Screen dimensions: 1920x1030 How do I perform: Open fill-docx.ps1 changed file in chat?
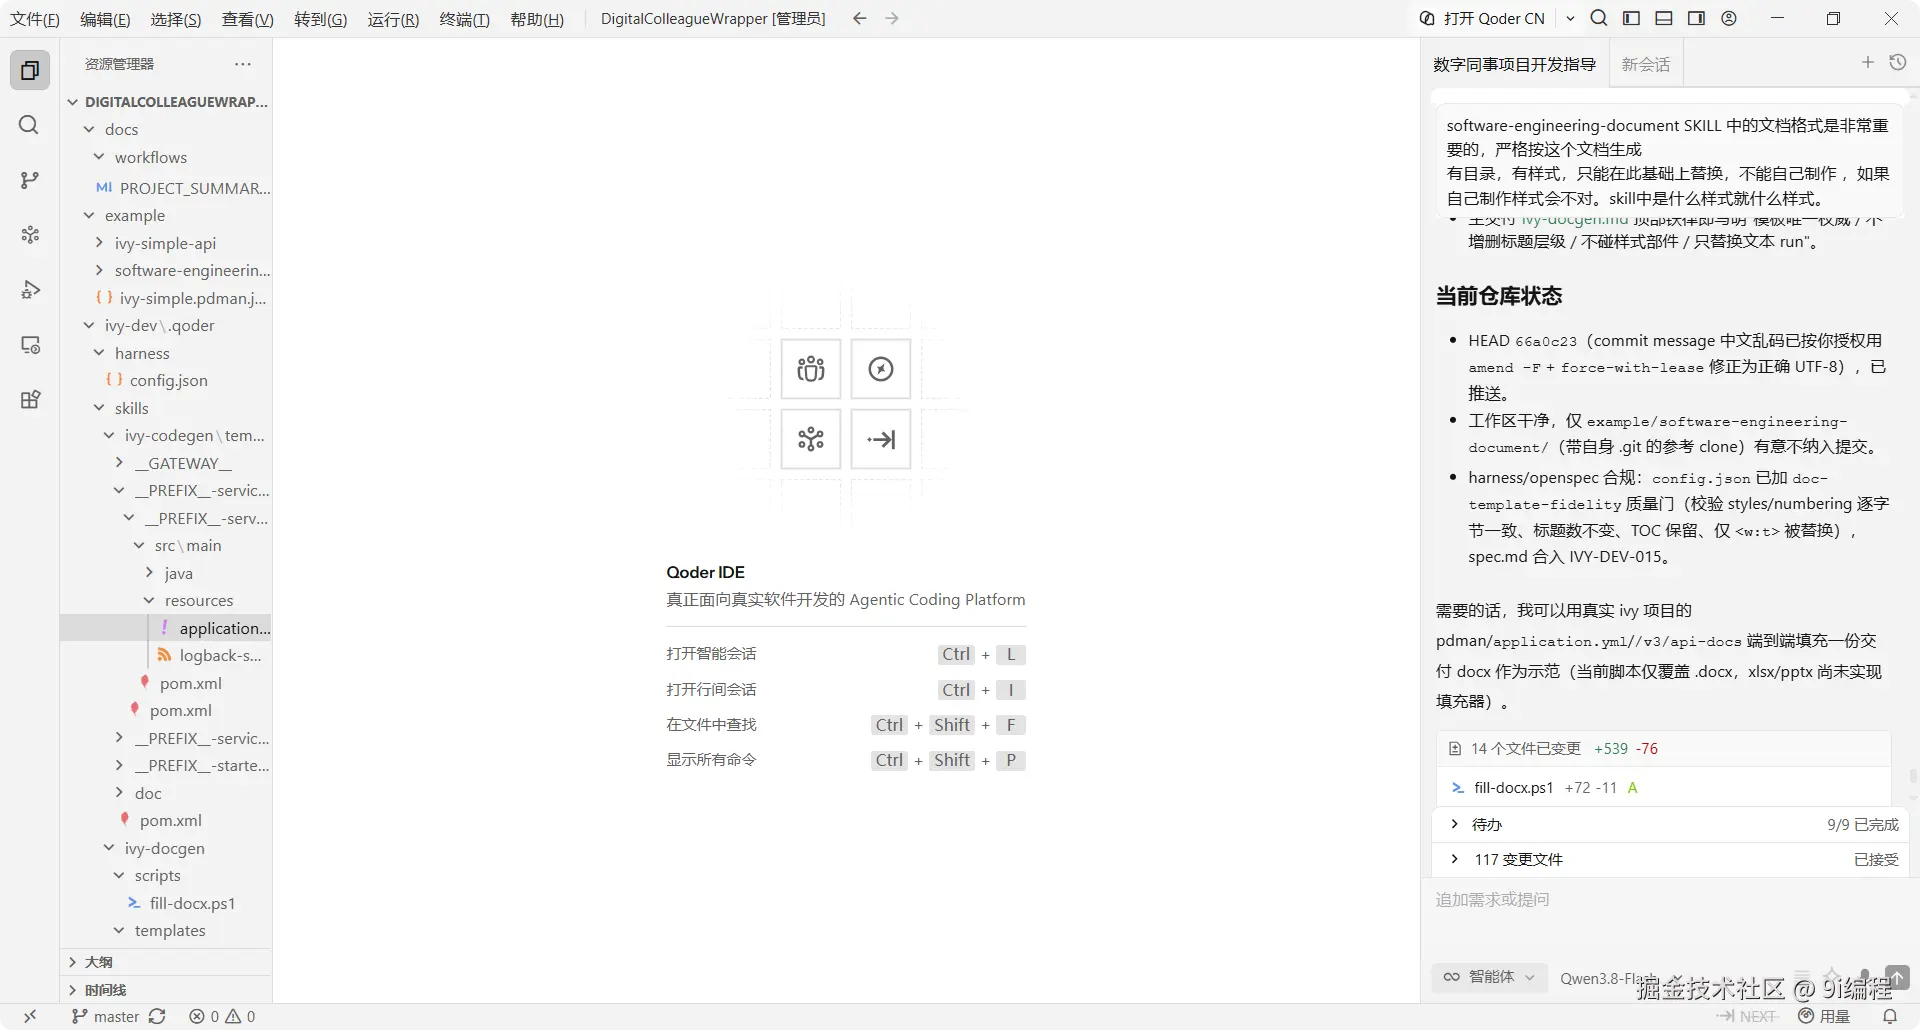click(1663, 788)
